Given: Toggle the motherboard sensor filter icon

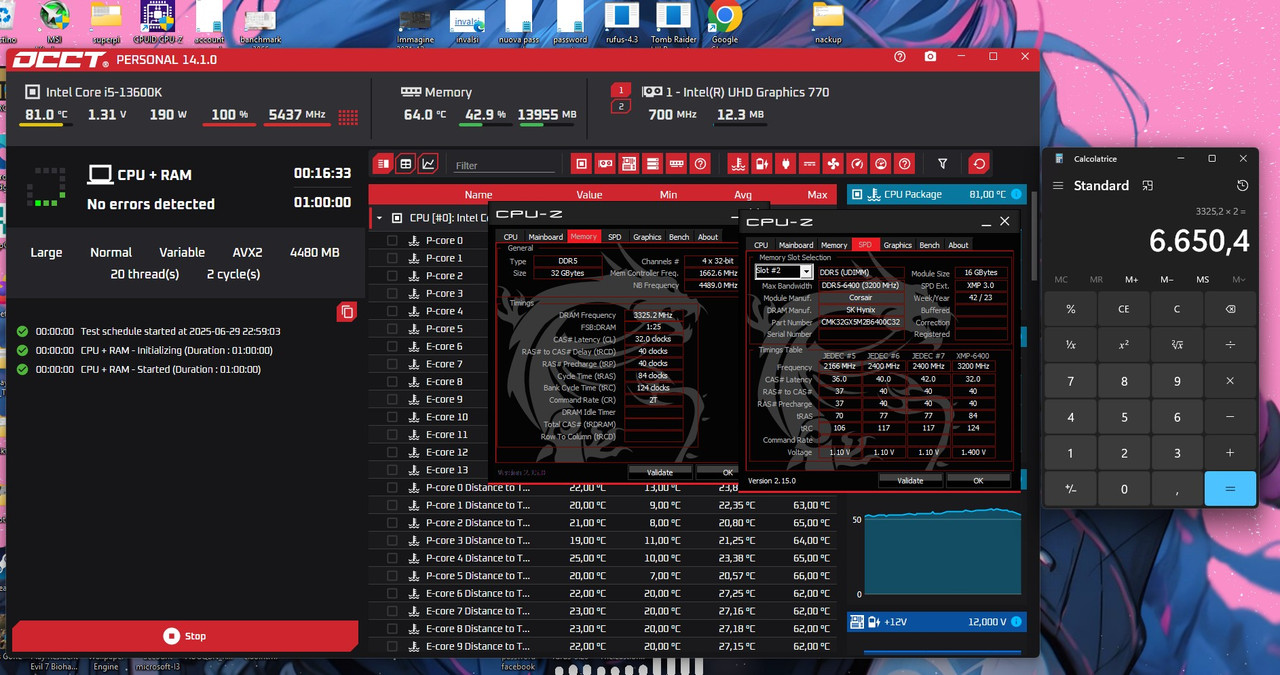Looking at the screenshot, I should (x=629, y=164).
